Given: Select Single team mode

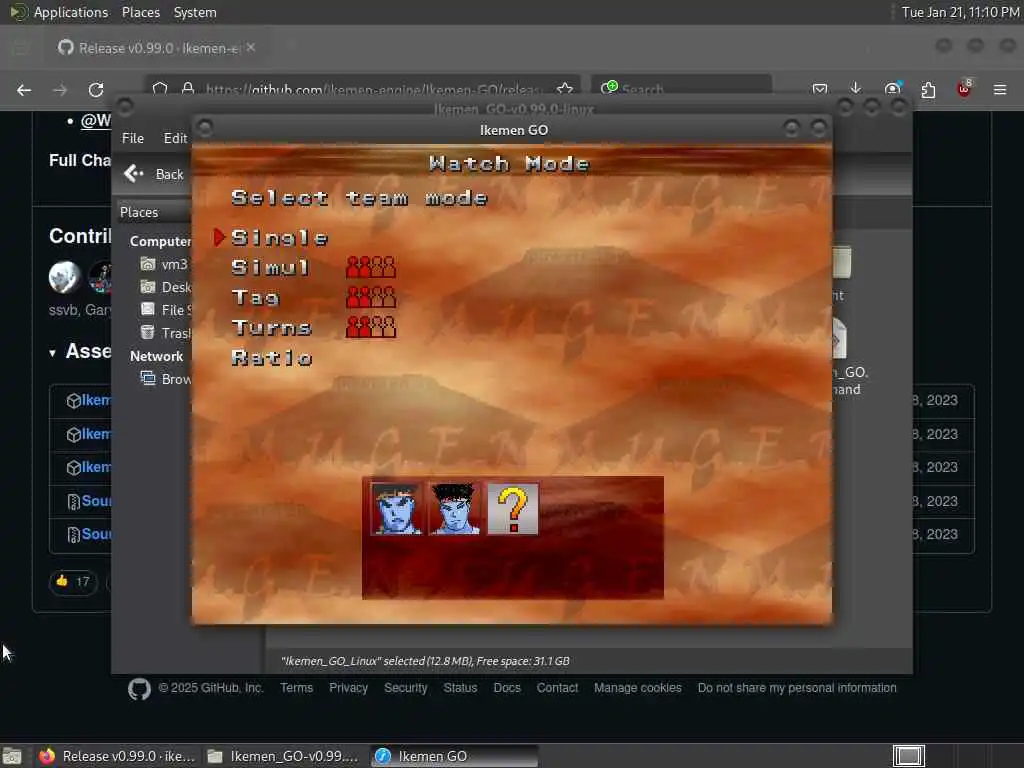Looking at the screenshot, I should [280, 238].
